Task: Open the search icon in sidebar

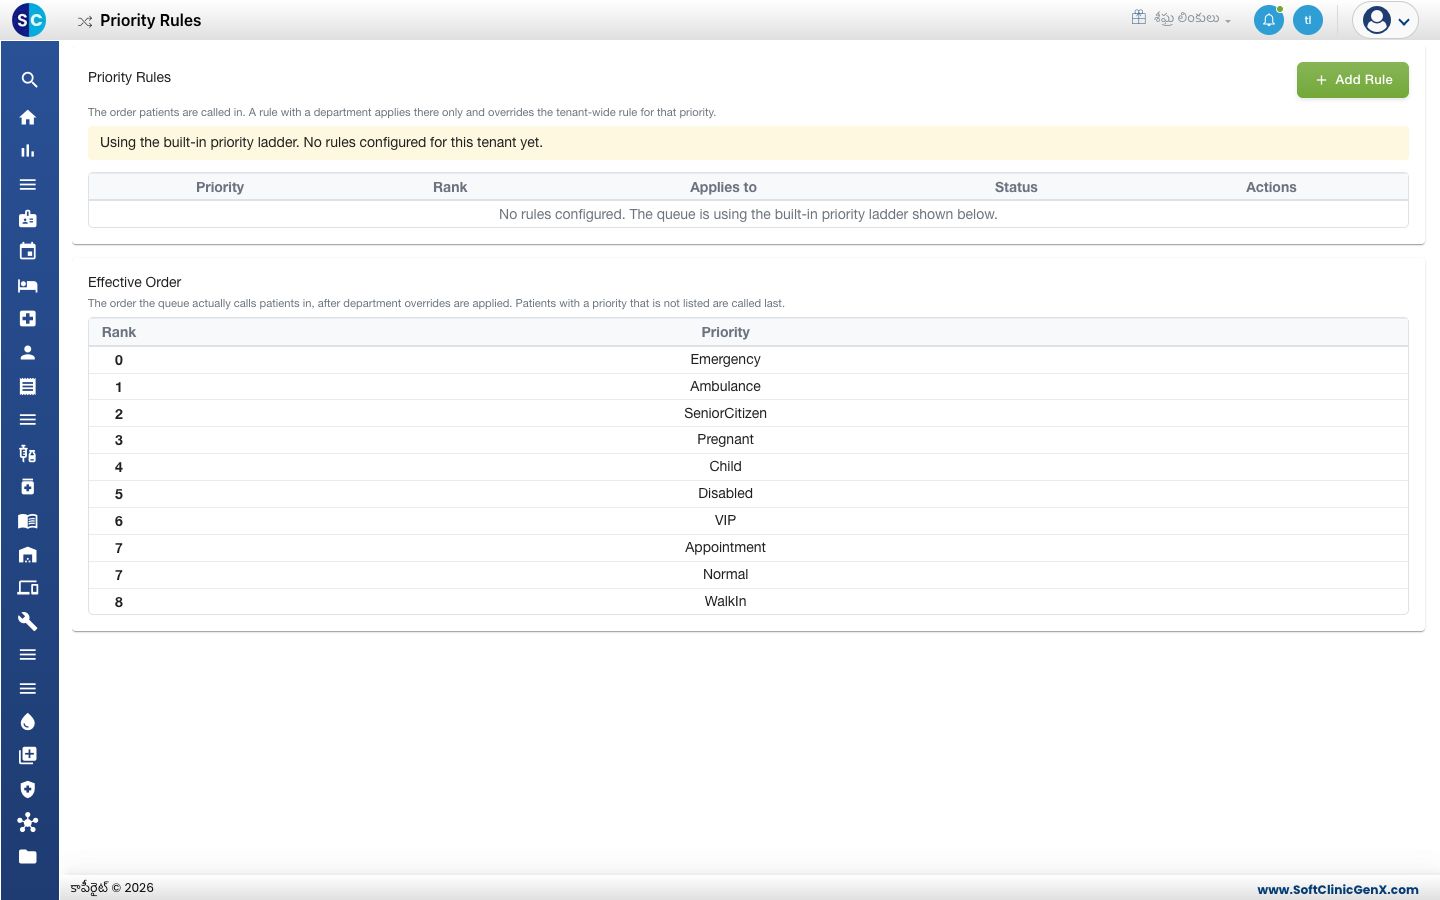Action: (x=29, y=80)
